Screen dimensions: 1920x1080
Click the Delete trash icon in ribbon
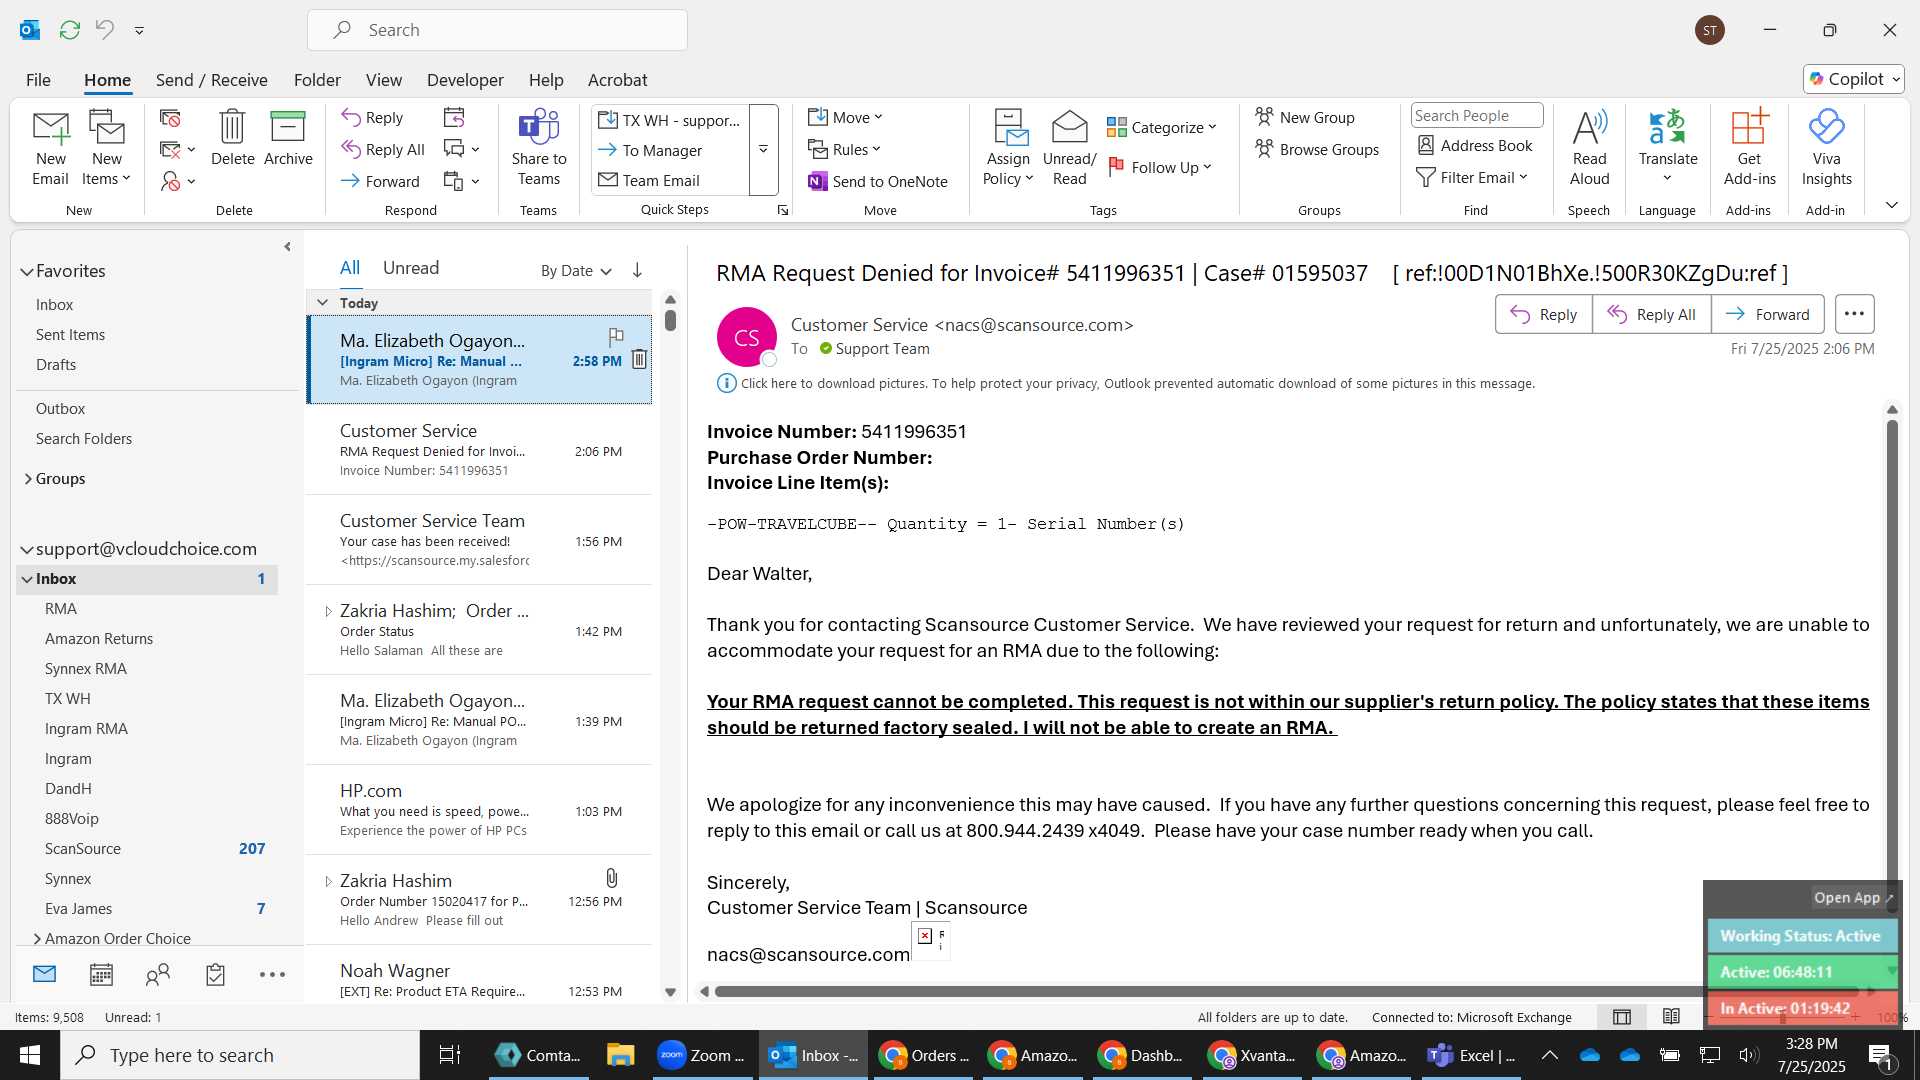[232, 128]
